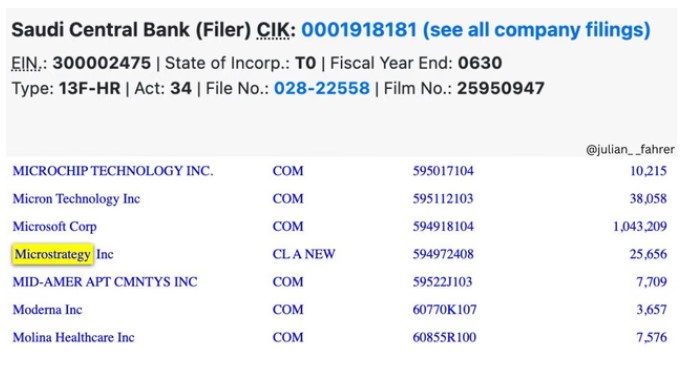Open CIK 0001918181 company filings link
The image size is (691, 366).
coord(476,30)
